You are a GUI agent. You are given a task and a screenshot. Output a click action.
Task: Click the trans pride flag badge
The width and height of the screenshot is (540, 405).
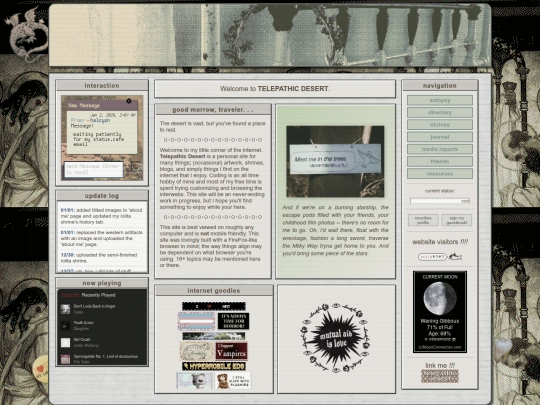196,321
